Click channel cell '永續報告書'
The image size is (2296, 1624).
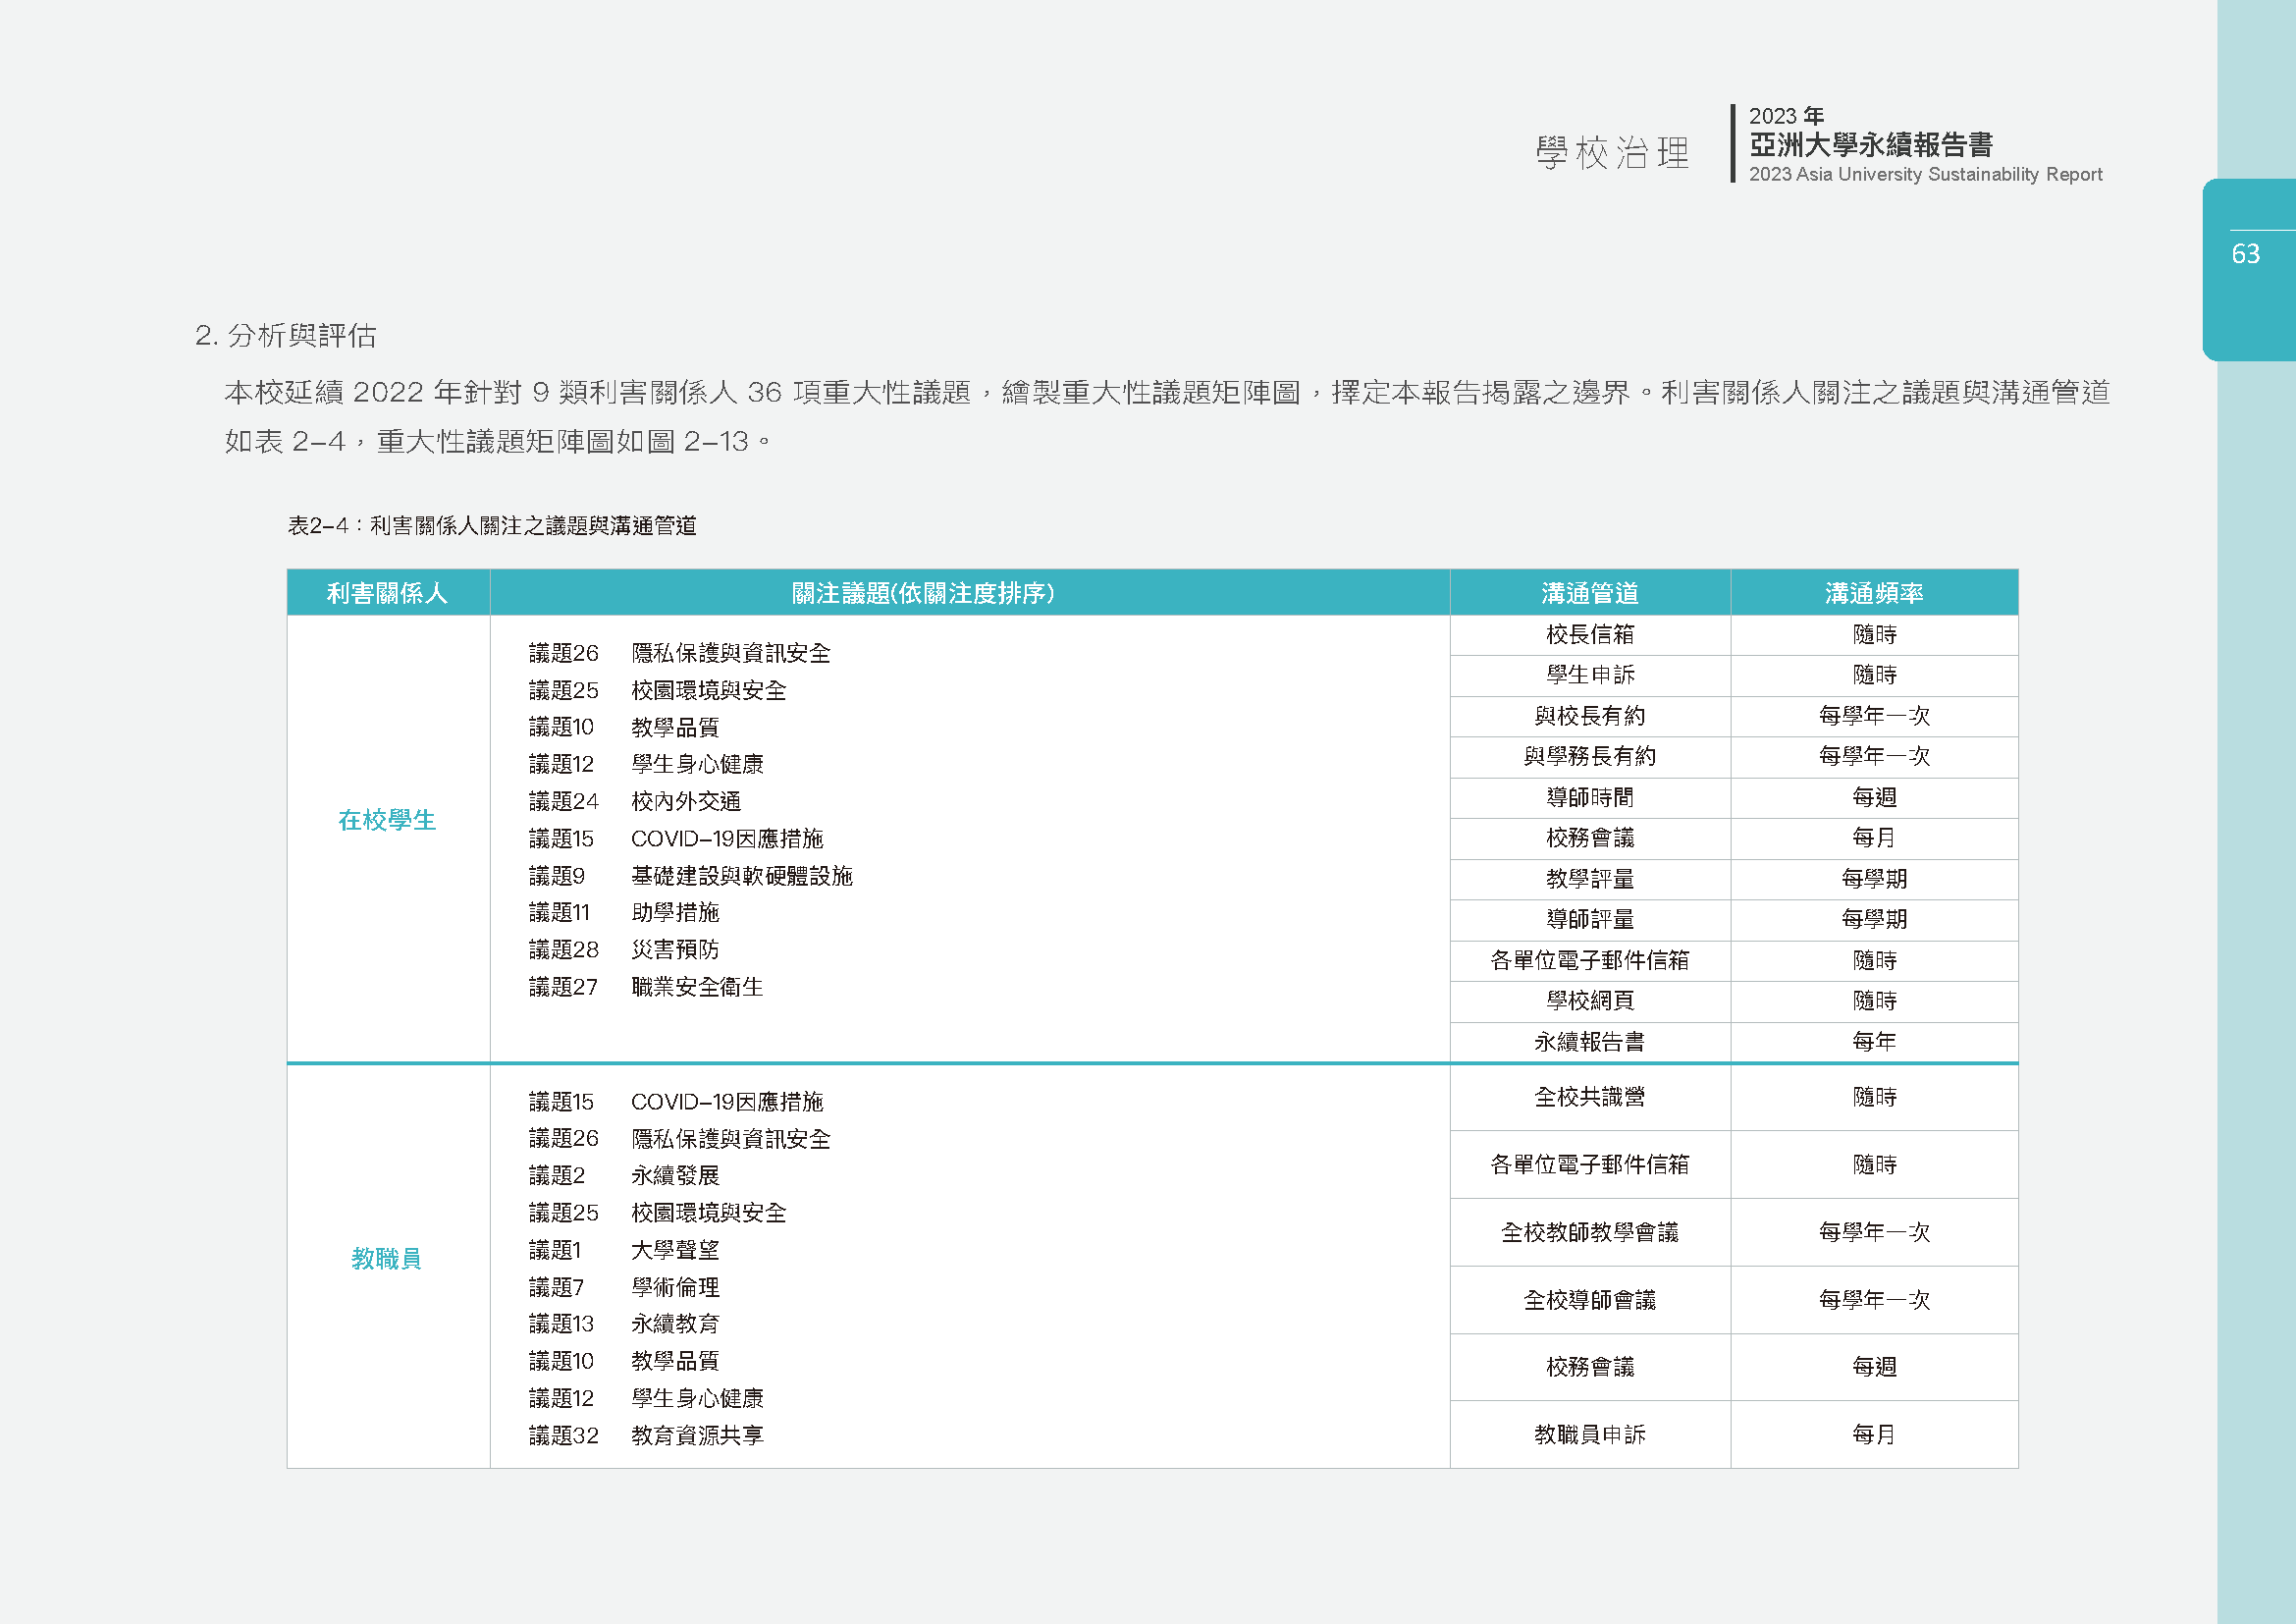click(x=1590, y=1042)
